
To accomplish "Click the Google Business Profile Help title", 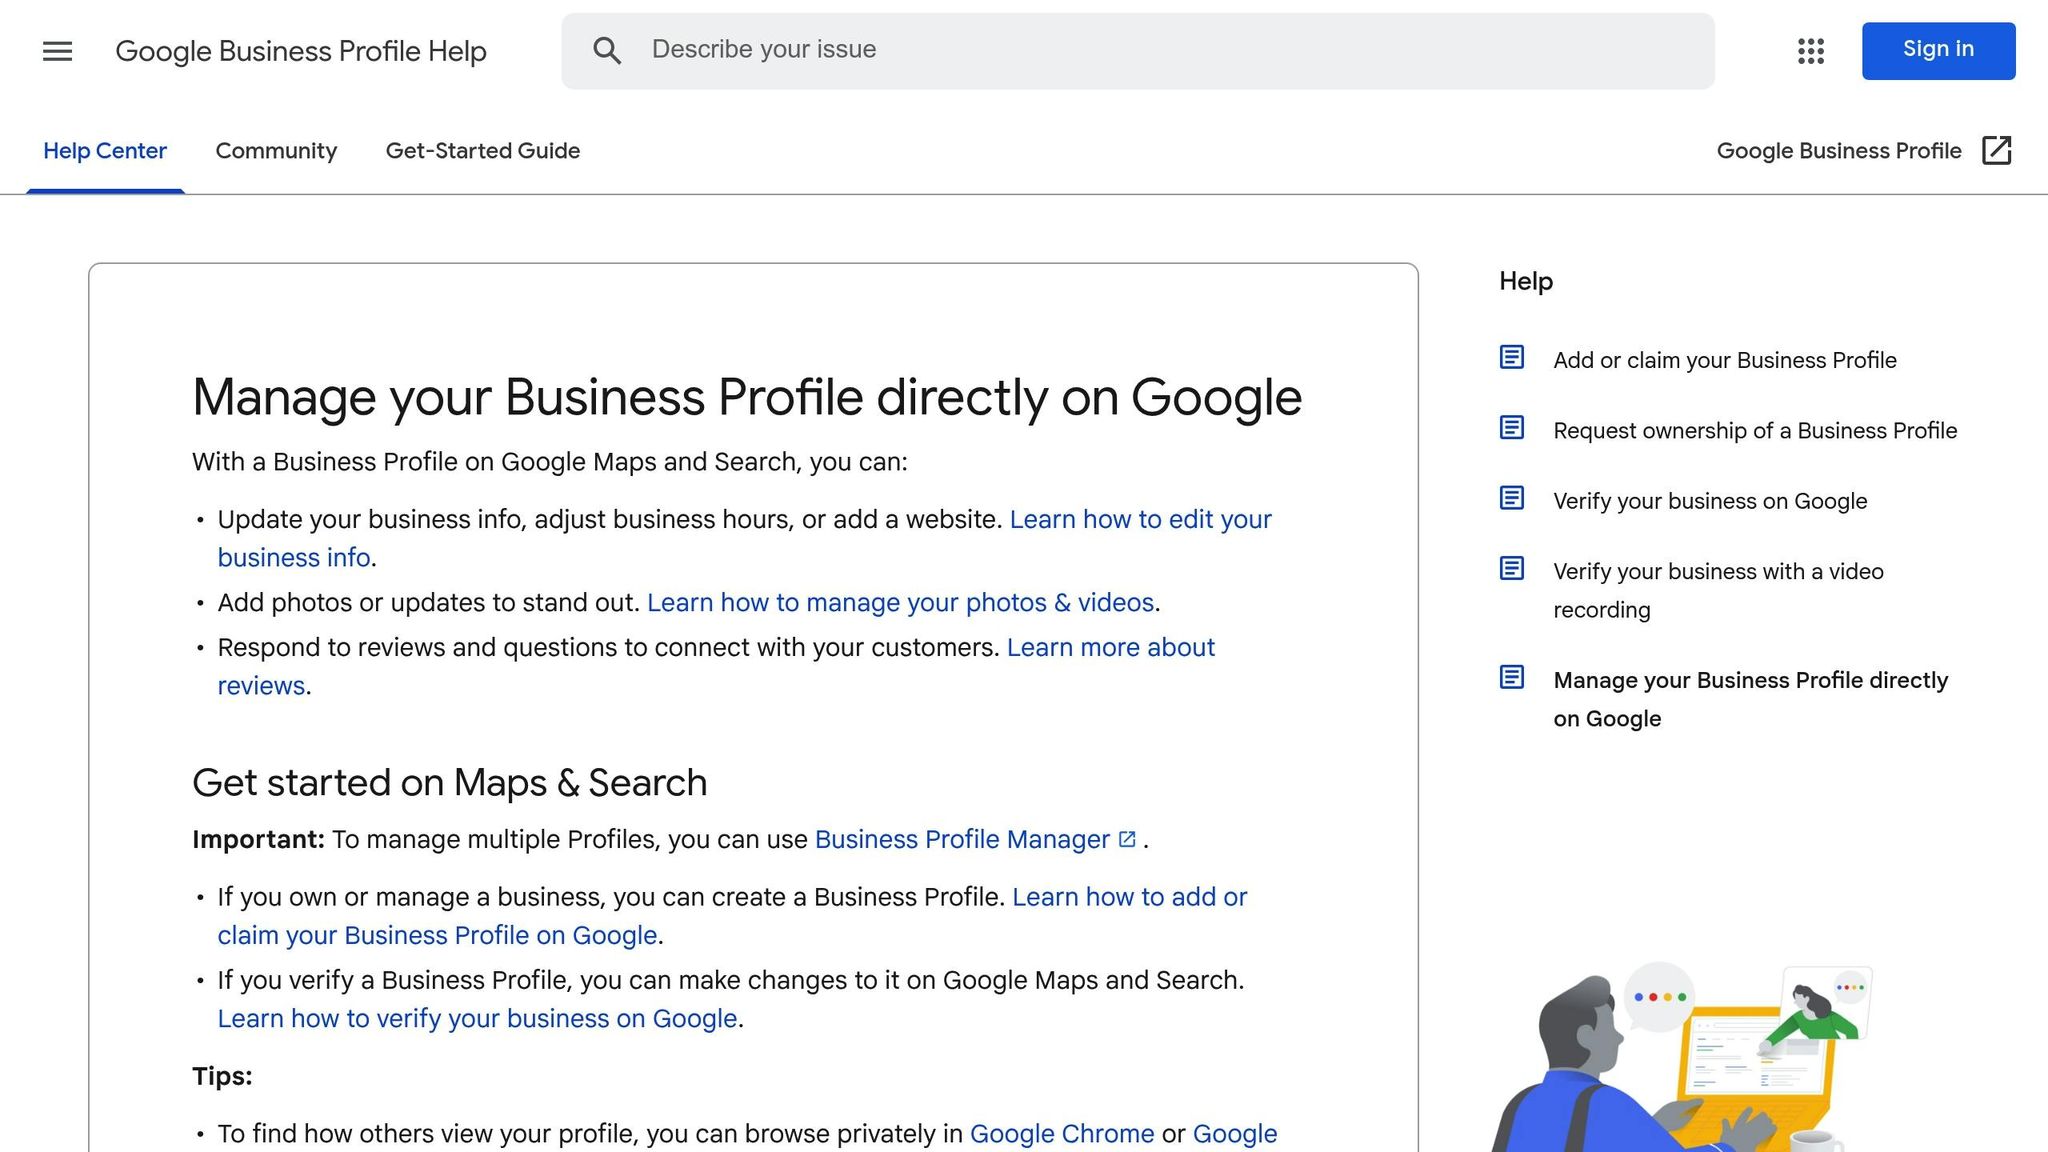I will coord(301,51).
